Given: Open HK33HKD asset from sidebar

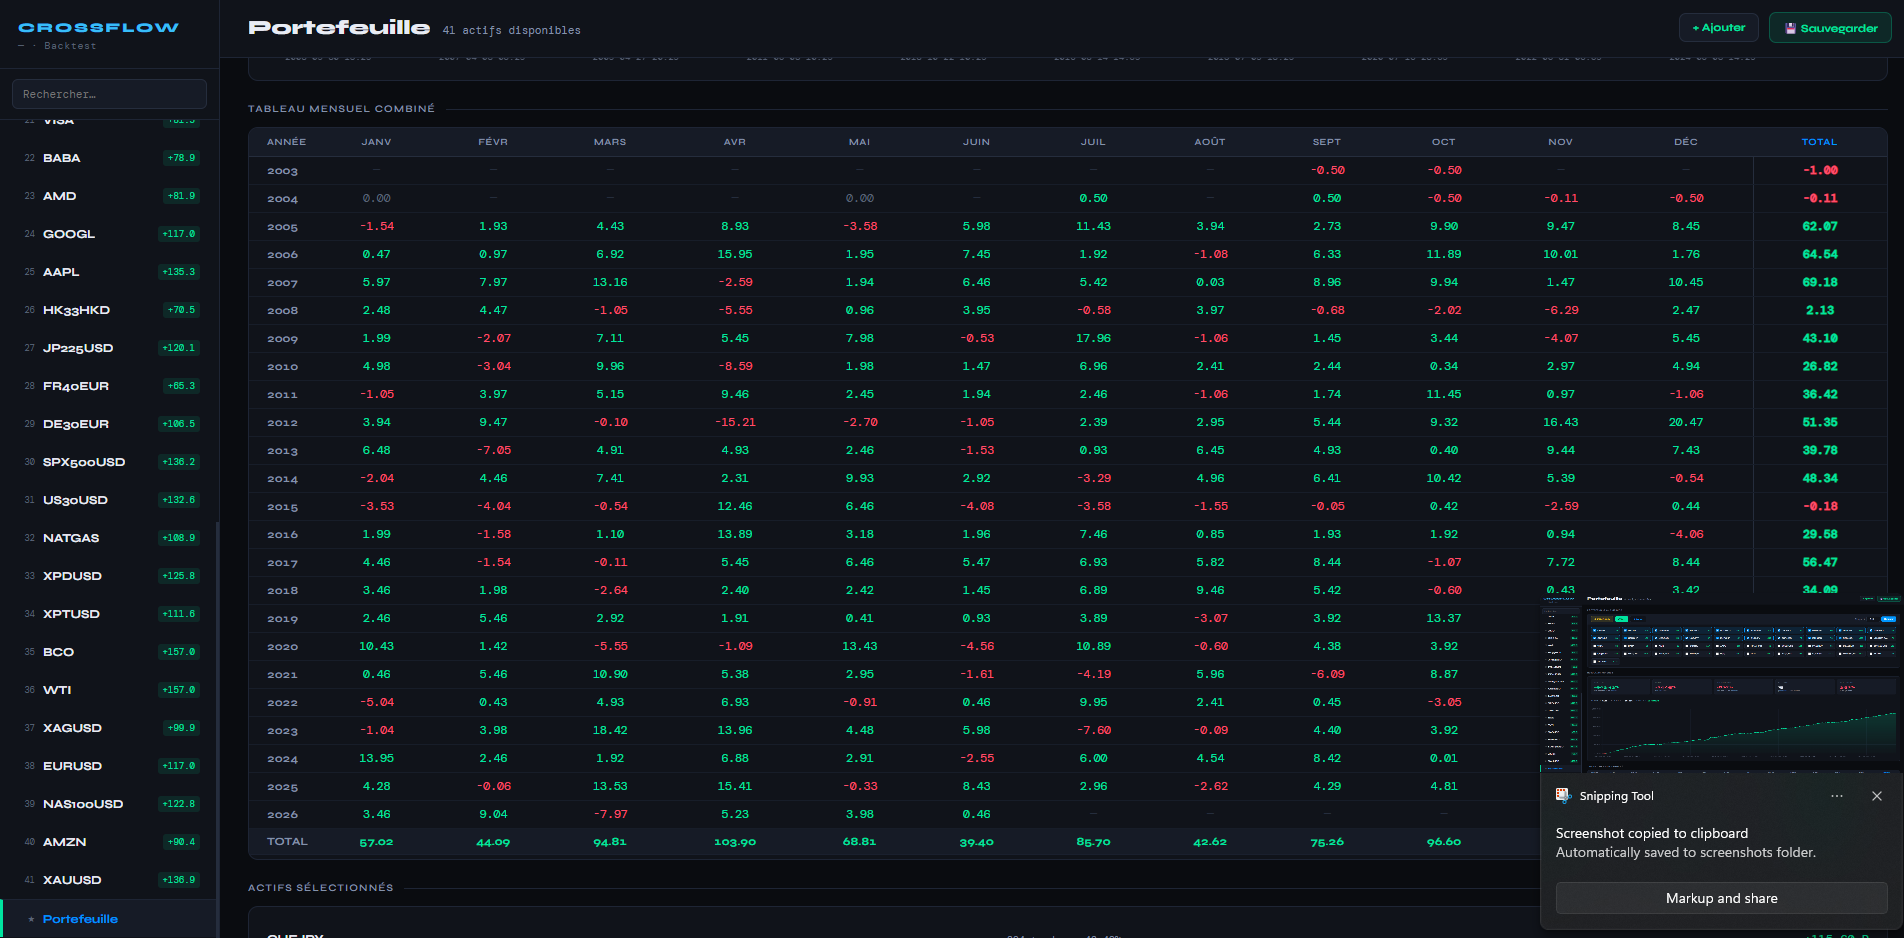Looking at the screenshot, I should point(109,310).
